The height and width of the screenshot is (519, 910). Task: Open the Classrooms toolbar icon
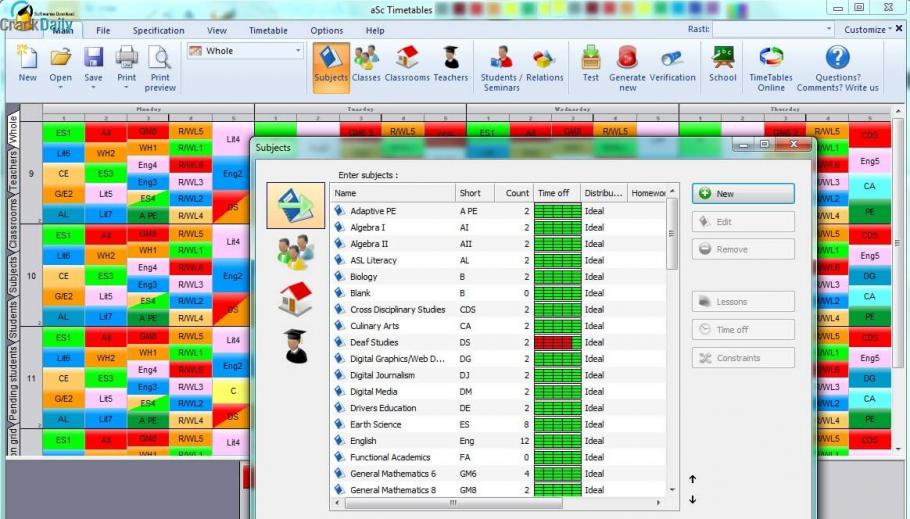click(407, 64)
